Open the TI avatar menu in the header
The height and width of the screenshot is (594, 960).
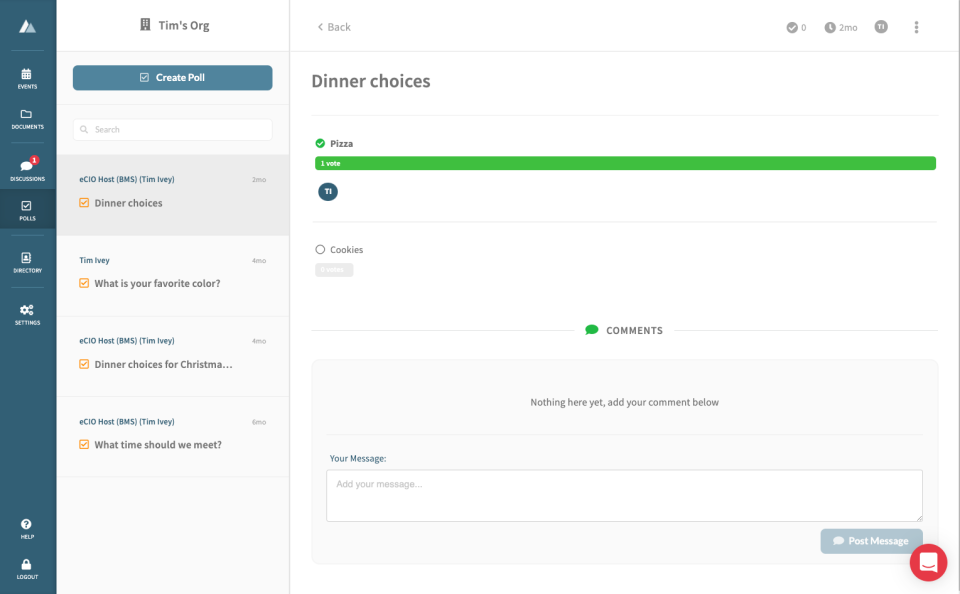(x=881, y=27)
